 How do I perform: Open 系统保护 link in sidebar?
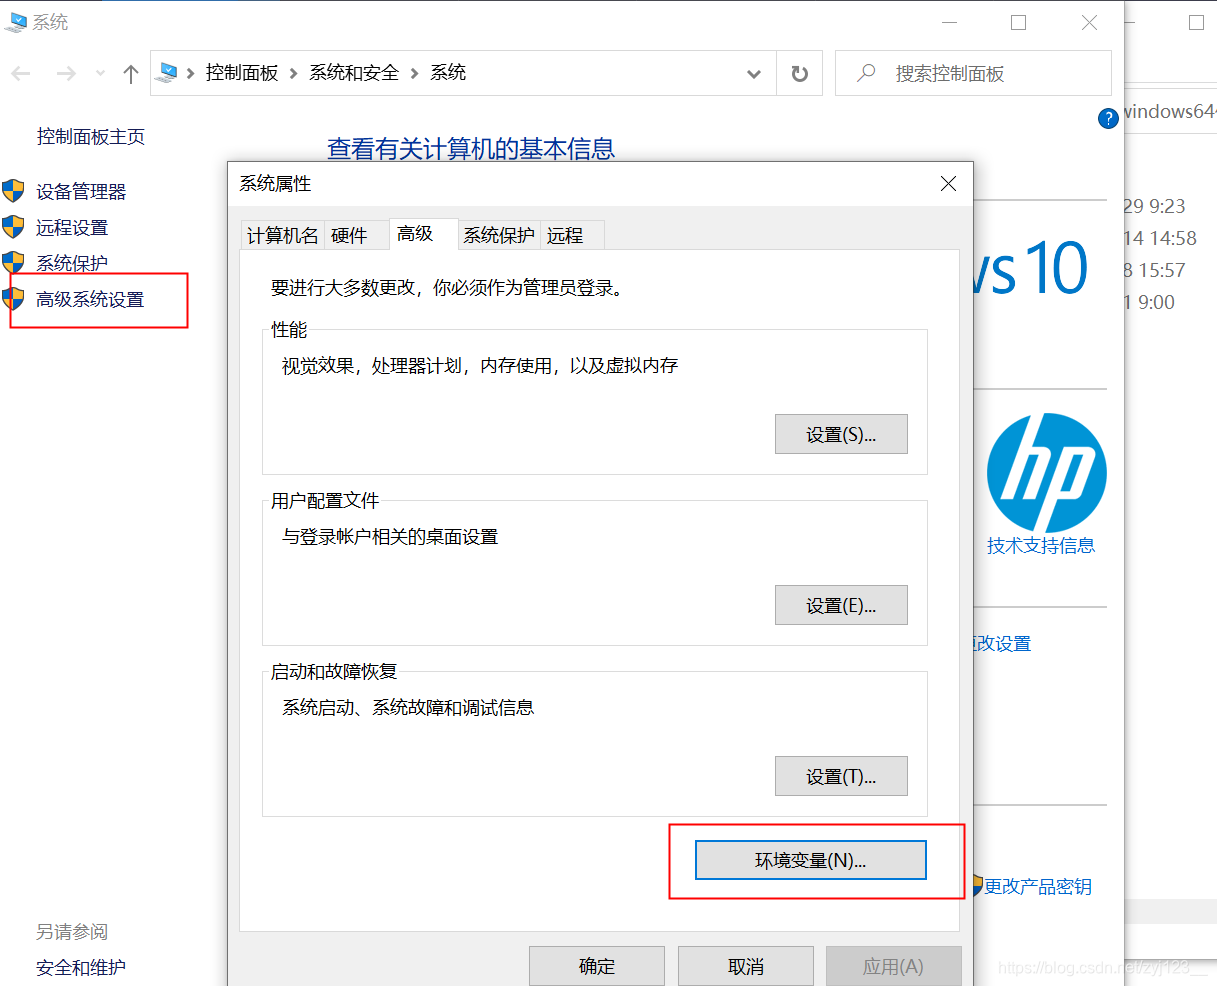[x=72, y=263]
